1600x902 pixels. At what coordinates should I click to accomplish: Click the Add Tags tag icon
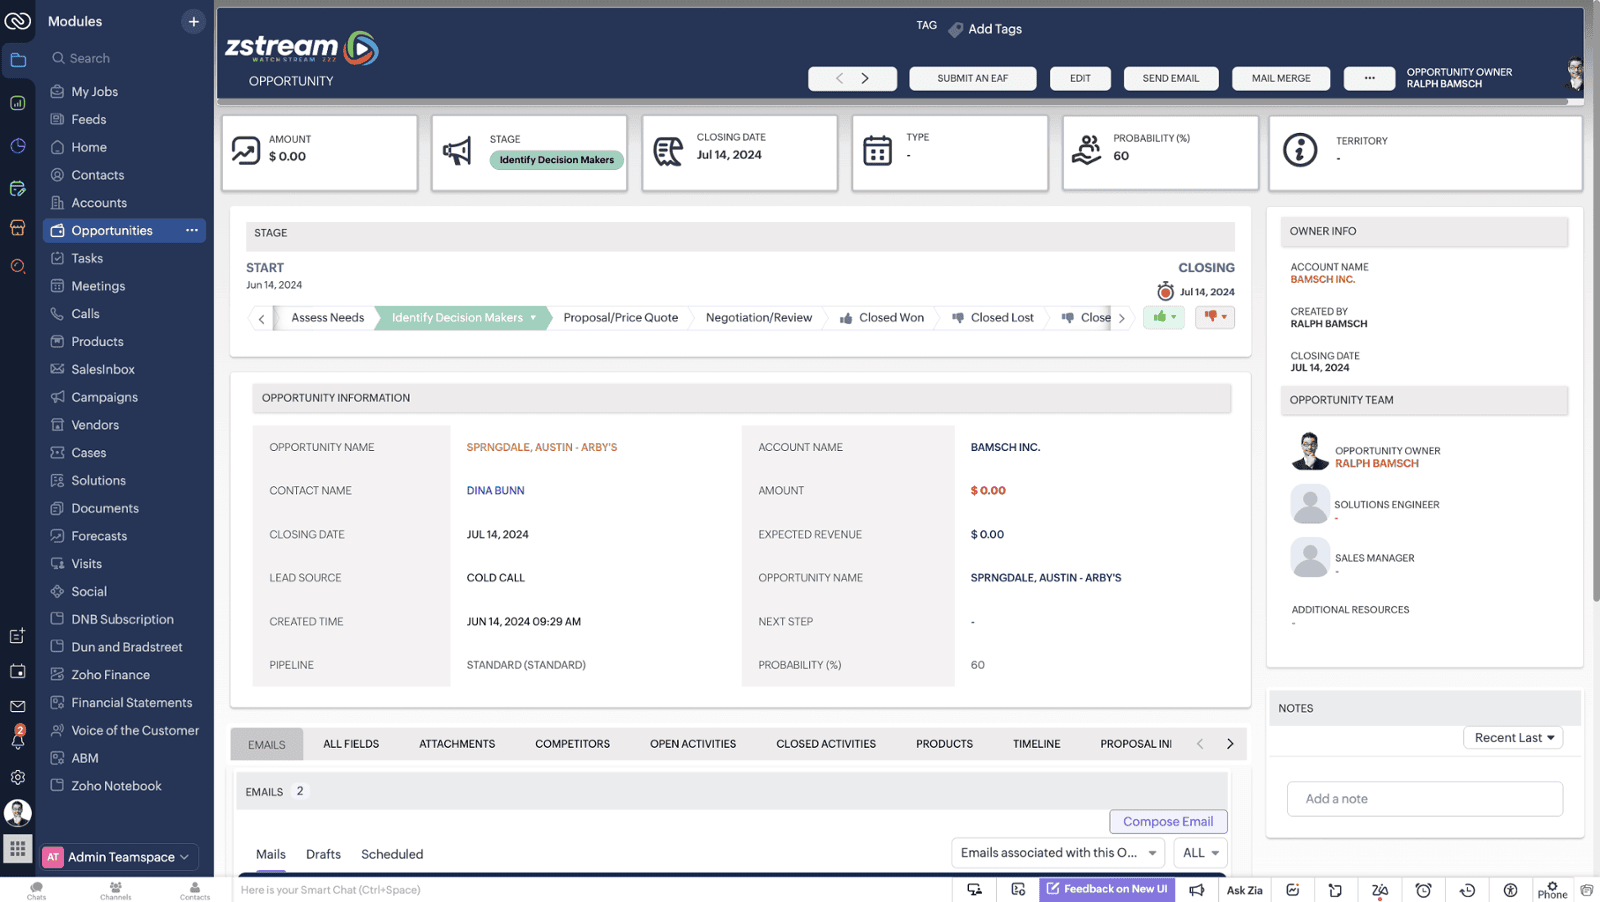point(955,29)
